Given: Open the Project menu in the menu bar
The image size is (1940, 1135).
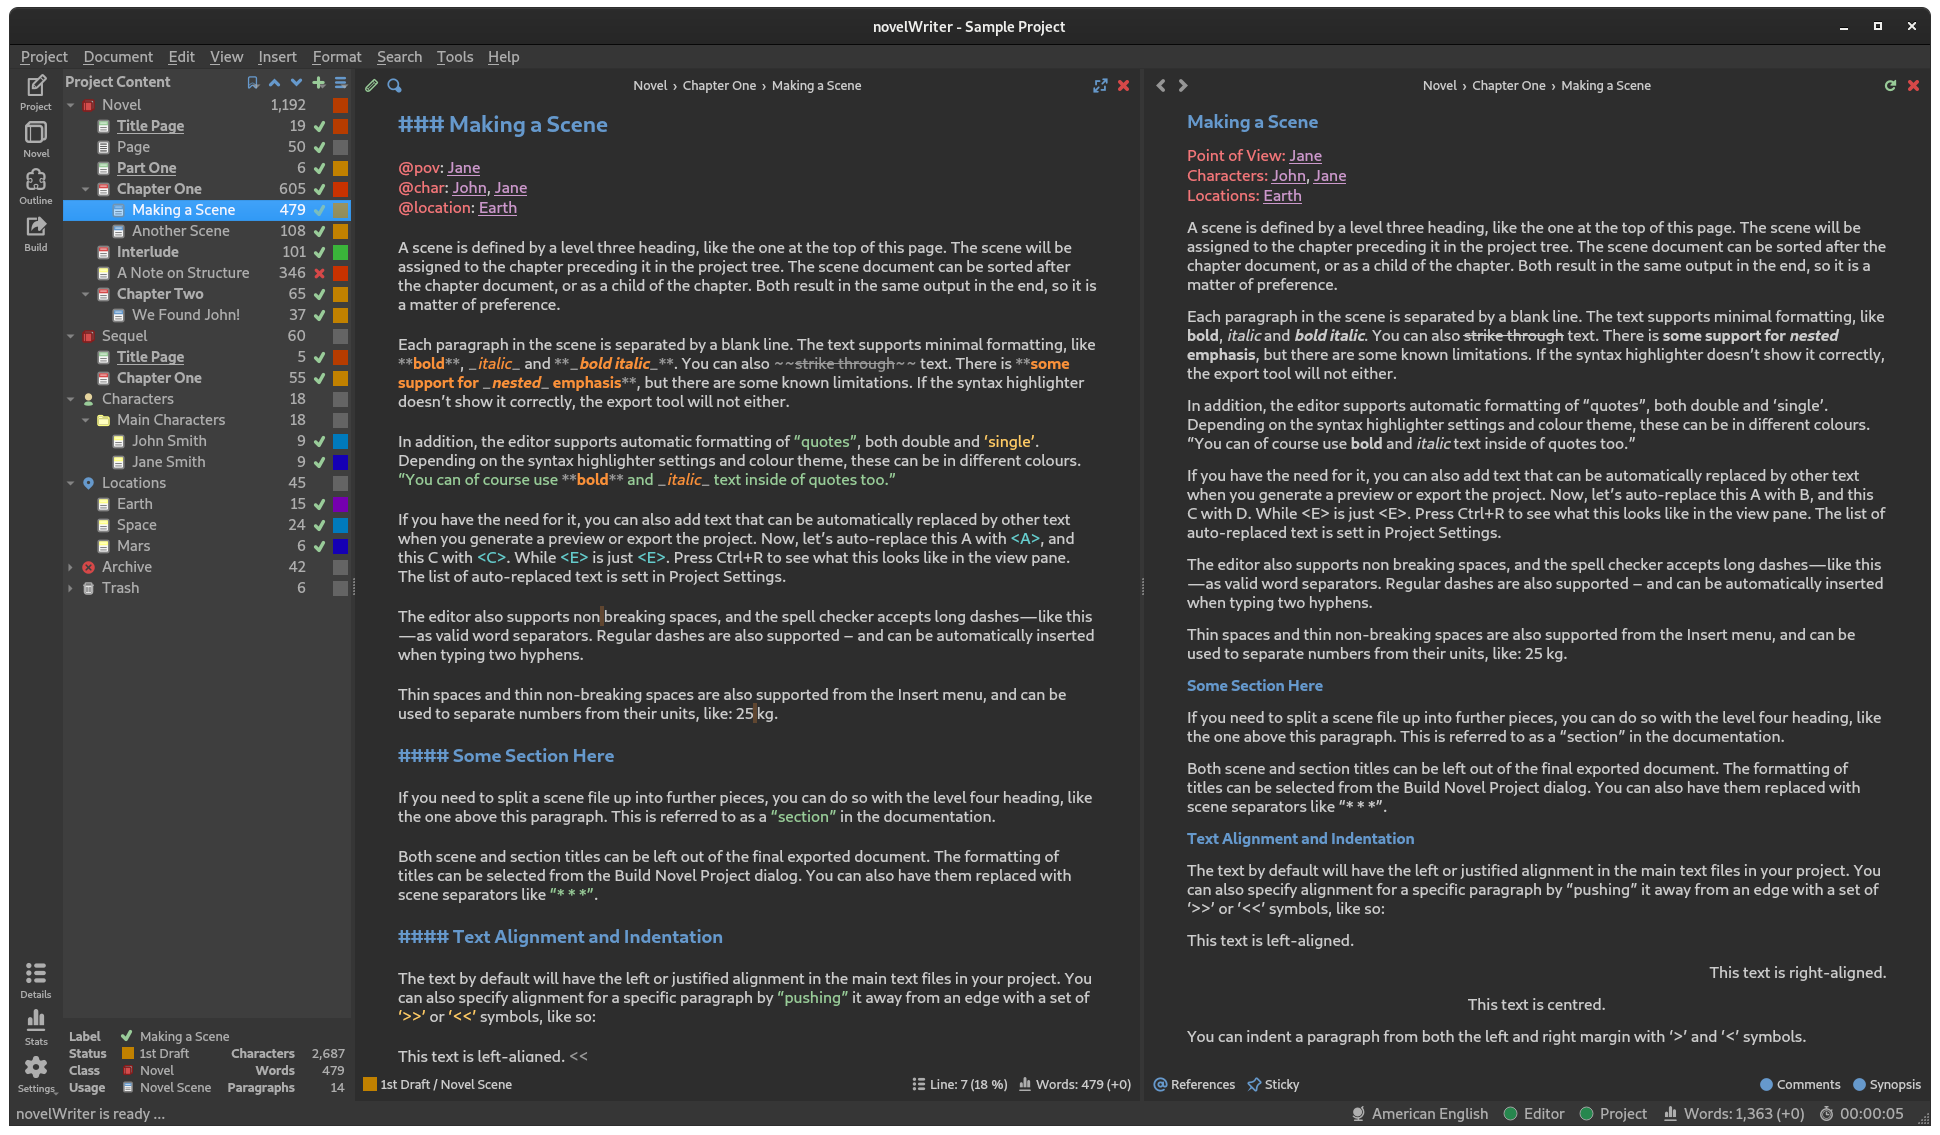Looking at the screenshot, I should (x=44, y=57).
